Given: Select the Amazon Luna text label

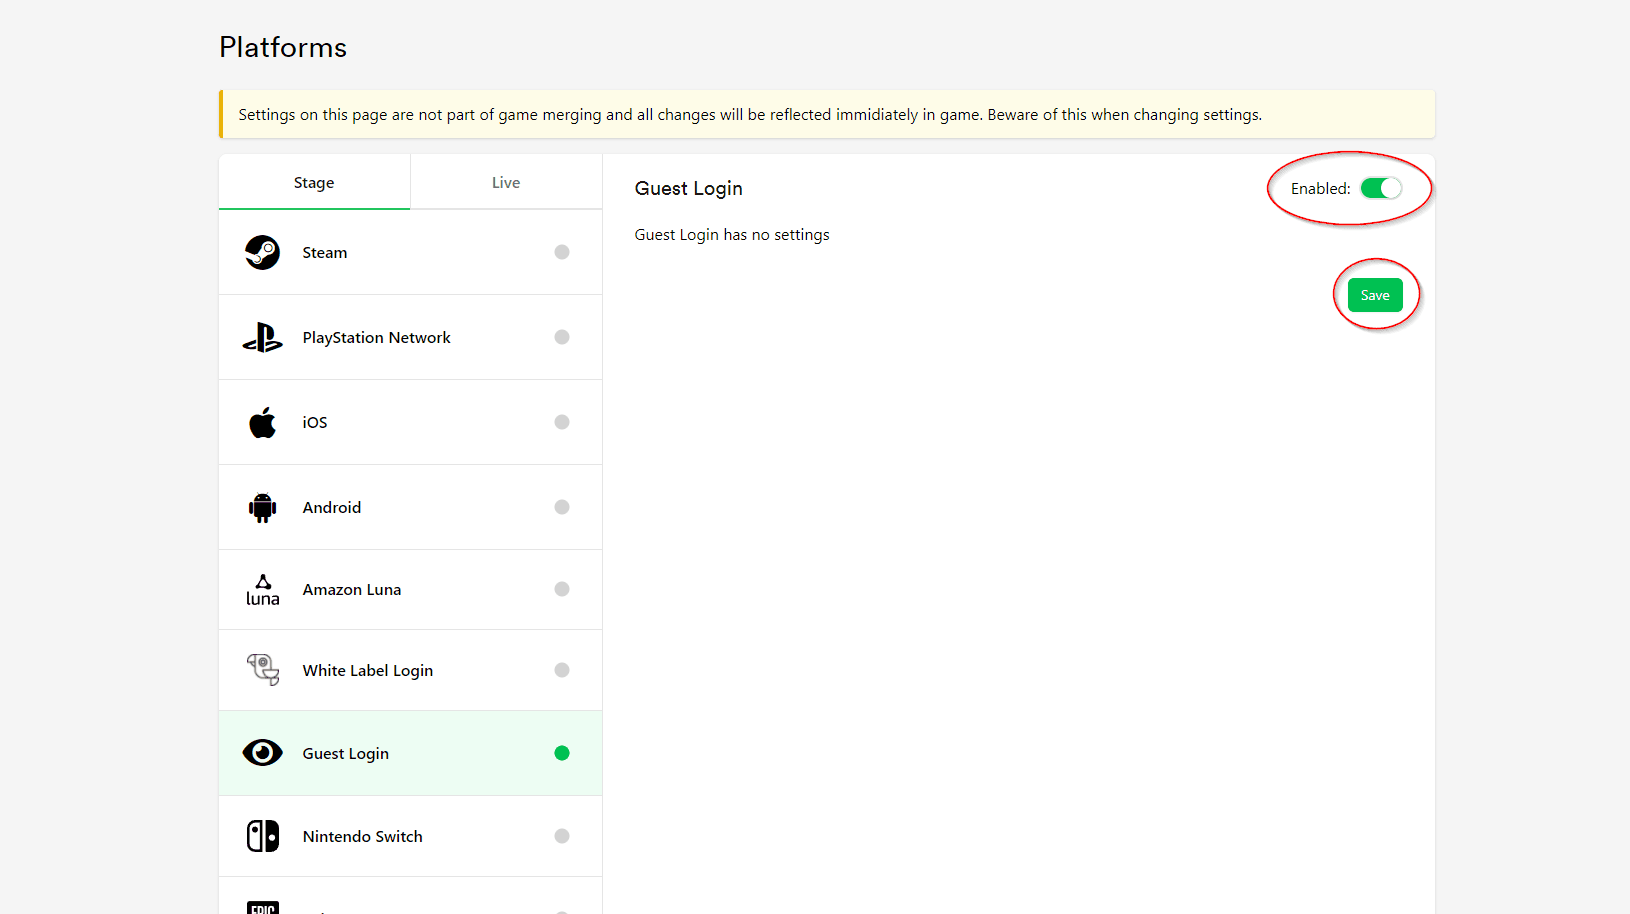Looking at the screenshot, I should tap(352, 590).
